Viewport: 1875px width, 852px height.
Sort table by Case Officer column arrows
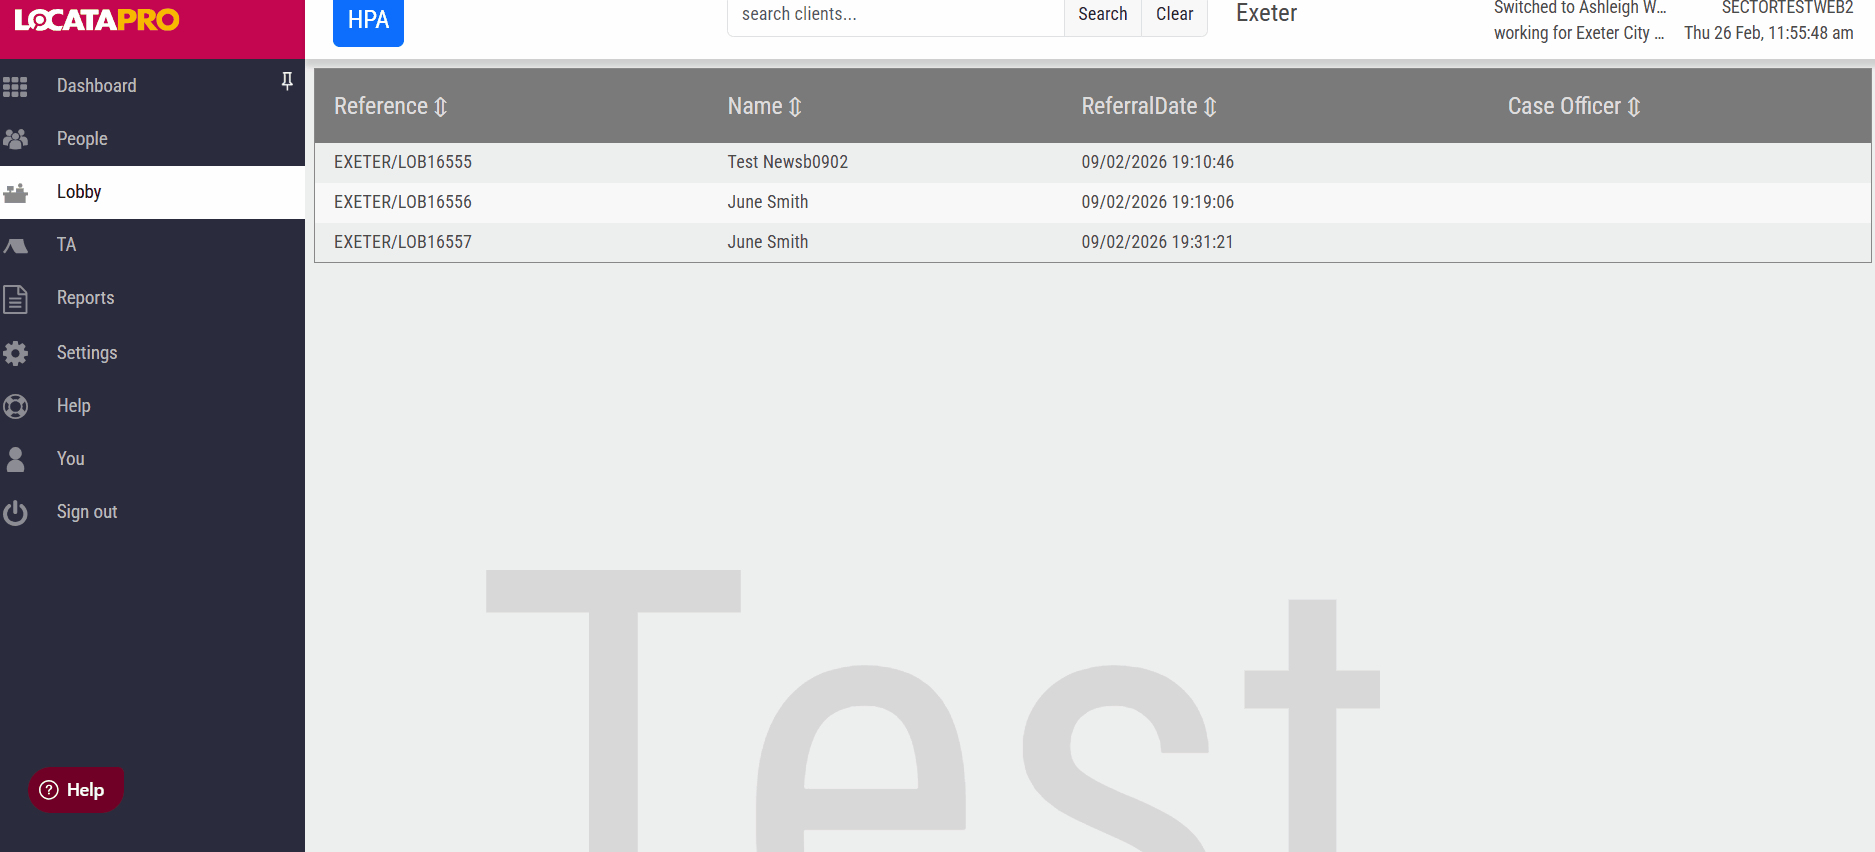tap(1634, 107)
